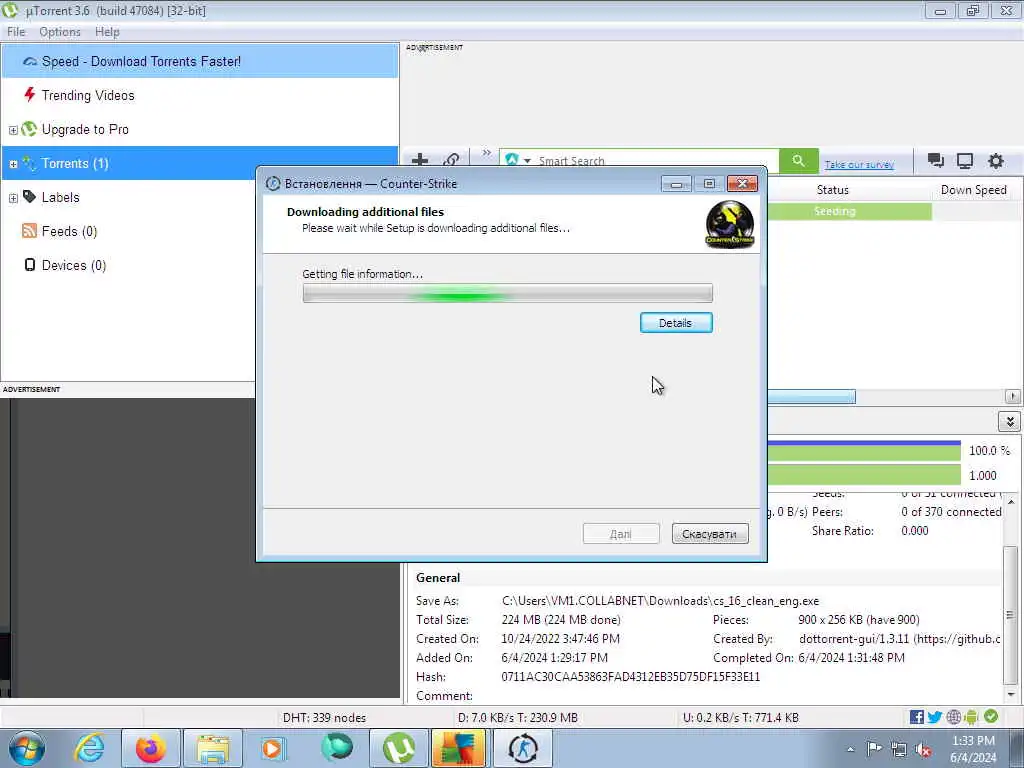The width and height of the screenshot is (1024, 768).
Task: Click the horizontal scrollbar in torrent list
Action: click(811, 396)
